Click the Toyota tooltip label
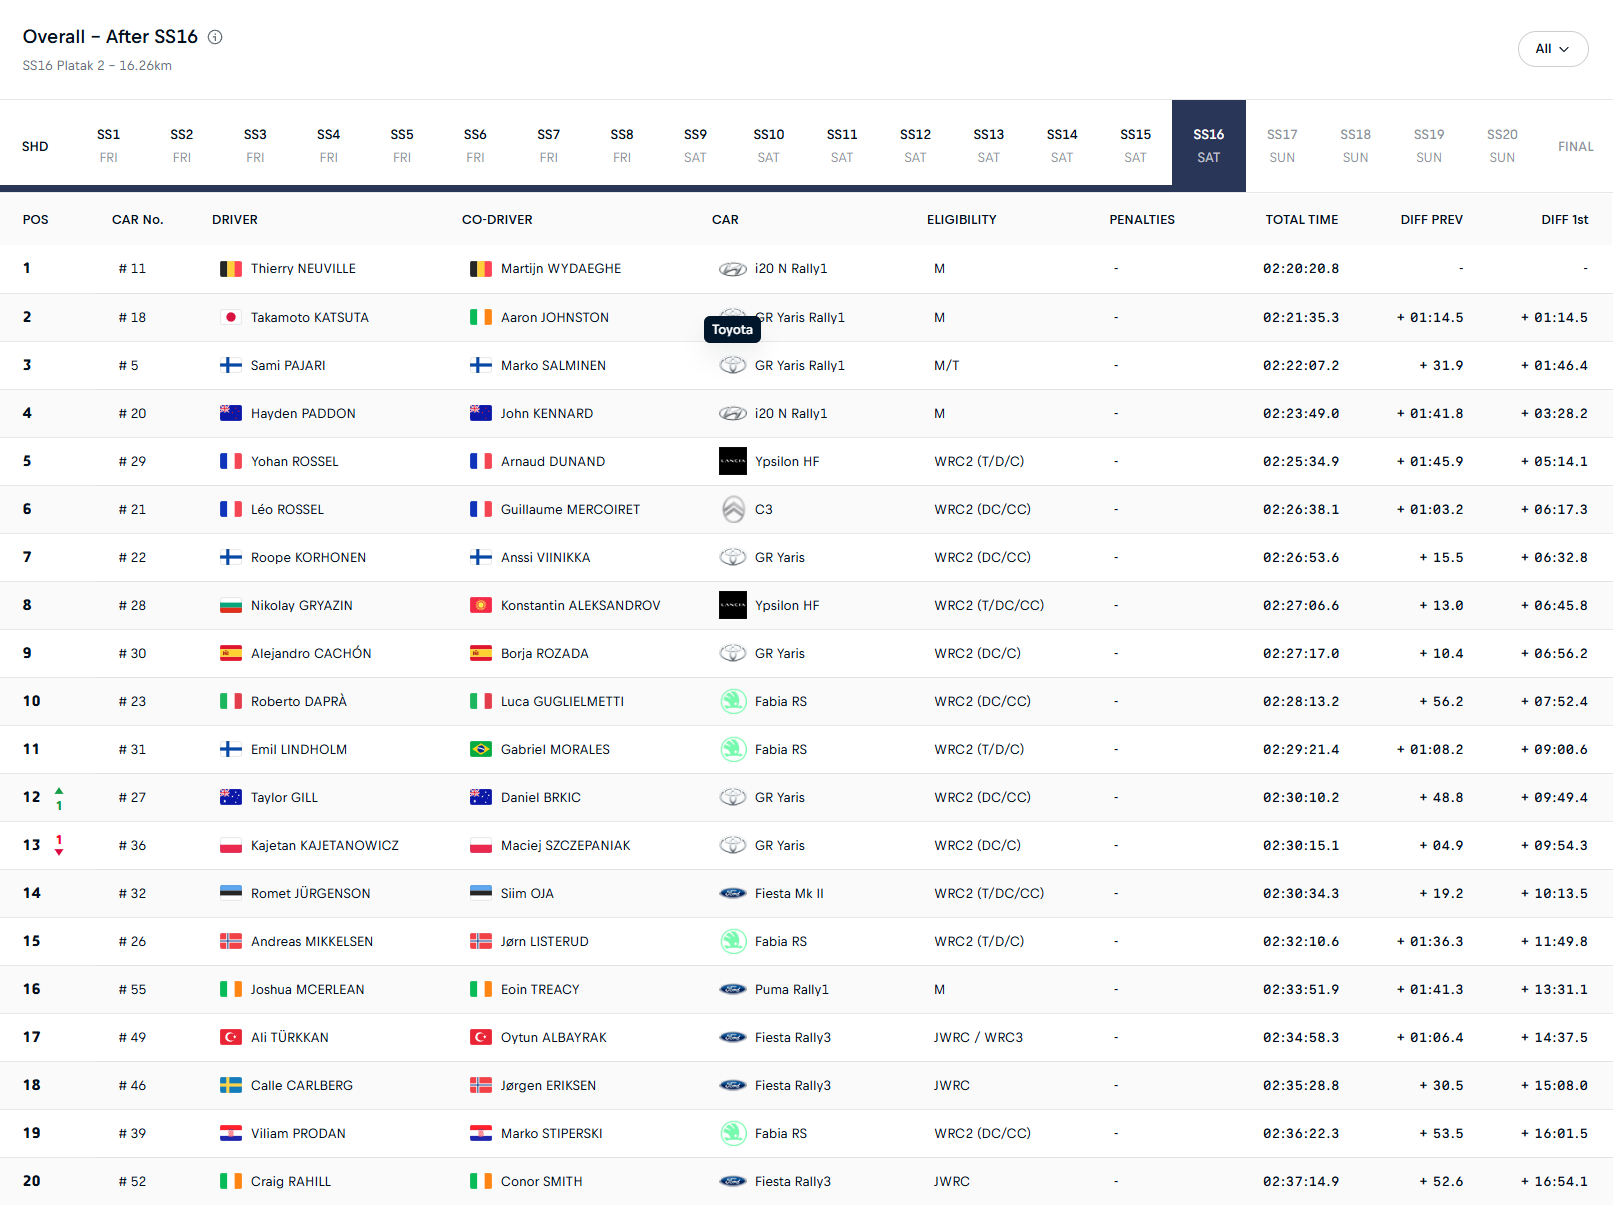1613x1205 pixels. [x=732, y=330]
